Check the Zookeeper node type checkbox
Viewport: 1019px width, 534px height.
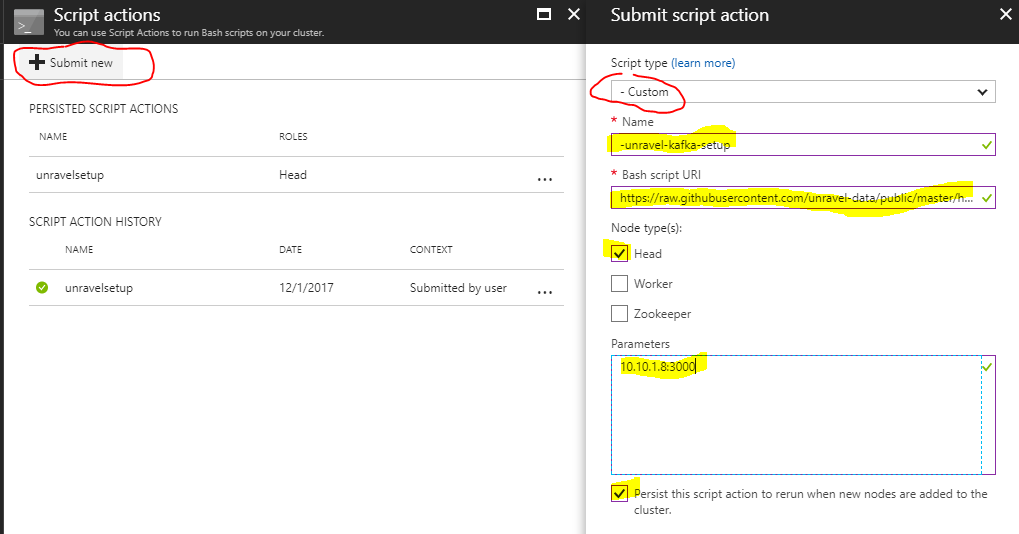[x=619, y=313]
